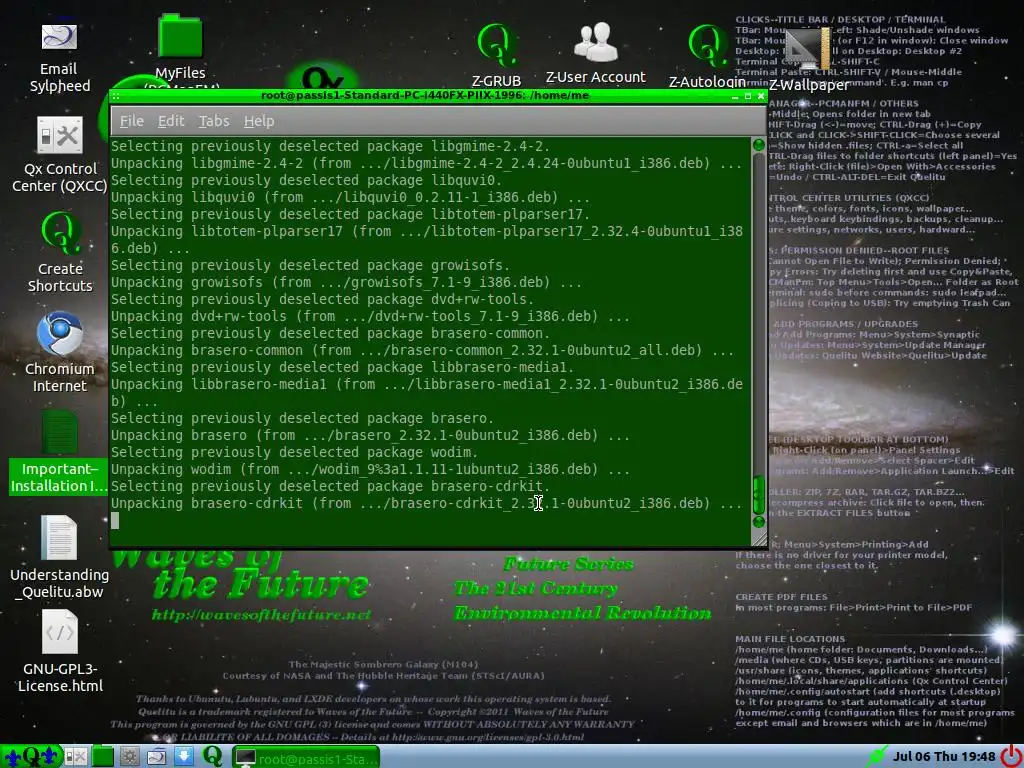Click 'Selecting previously deselected package brasero-cdrkit.' line
1024x768 pixels.
(330, 487)
